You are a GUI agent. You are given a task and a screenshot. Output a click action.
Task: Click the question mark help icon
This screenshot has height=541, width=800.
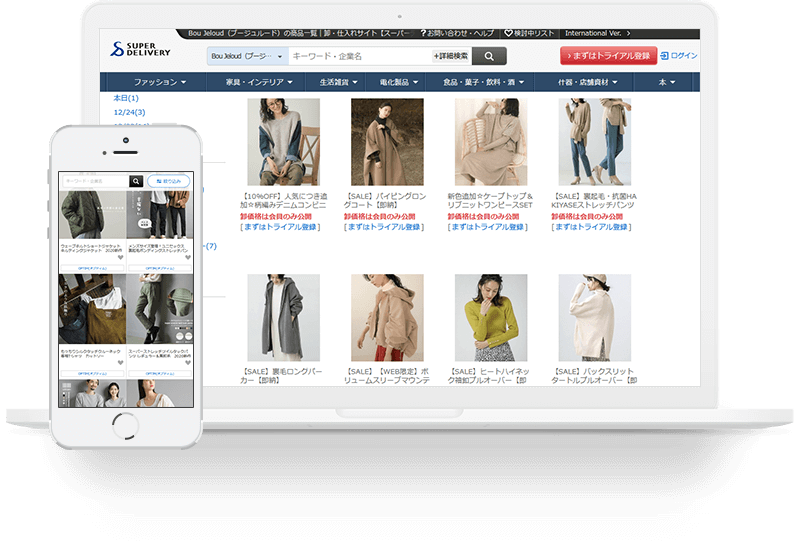coord(423,33)
